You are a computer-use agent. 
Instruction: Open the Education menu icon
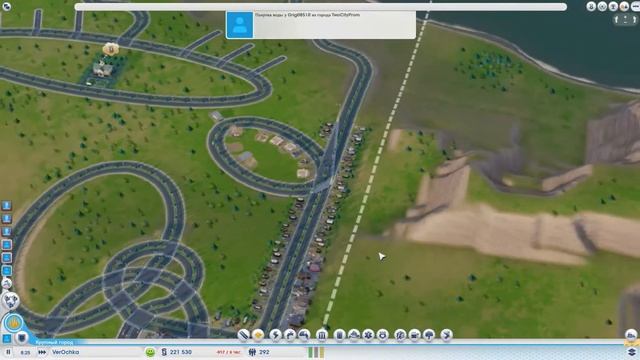click(x=400, y=335)
